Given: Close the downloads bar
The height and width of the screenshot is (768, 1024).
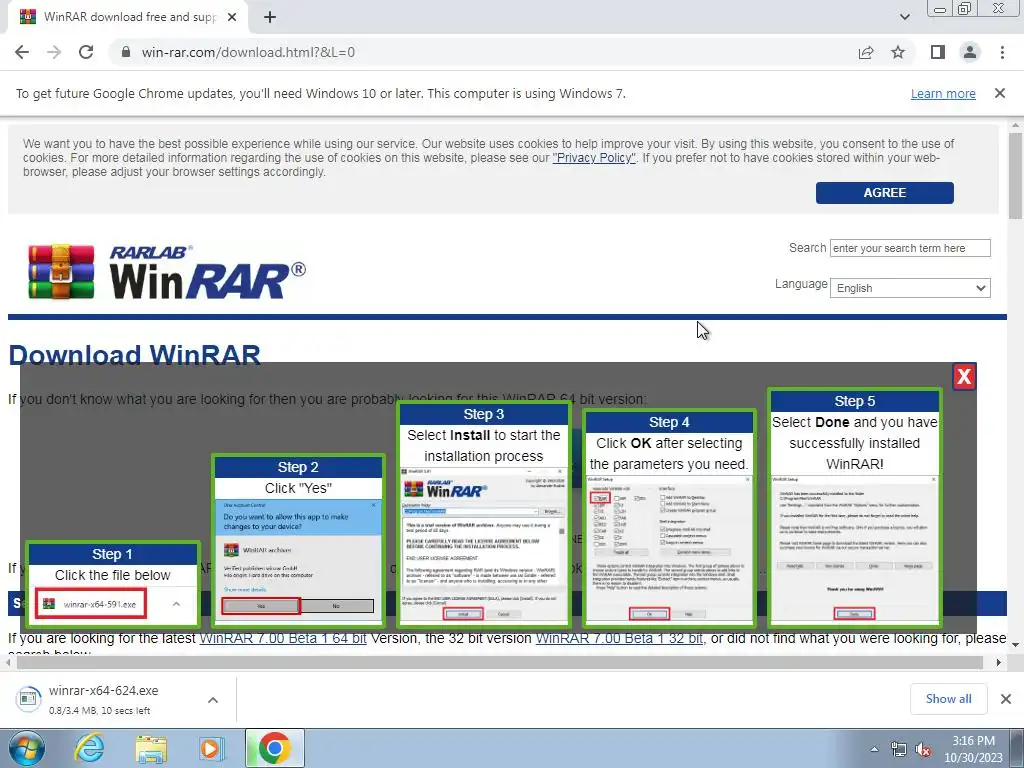Looking at the screenshot, I should pos(1006,699).
